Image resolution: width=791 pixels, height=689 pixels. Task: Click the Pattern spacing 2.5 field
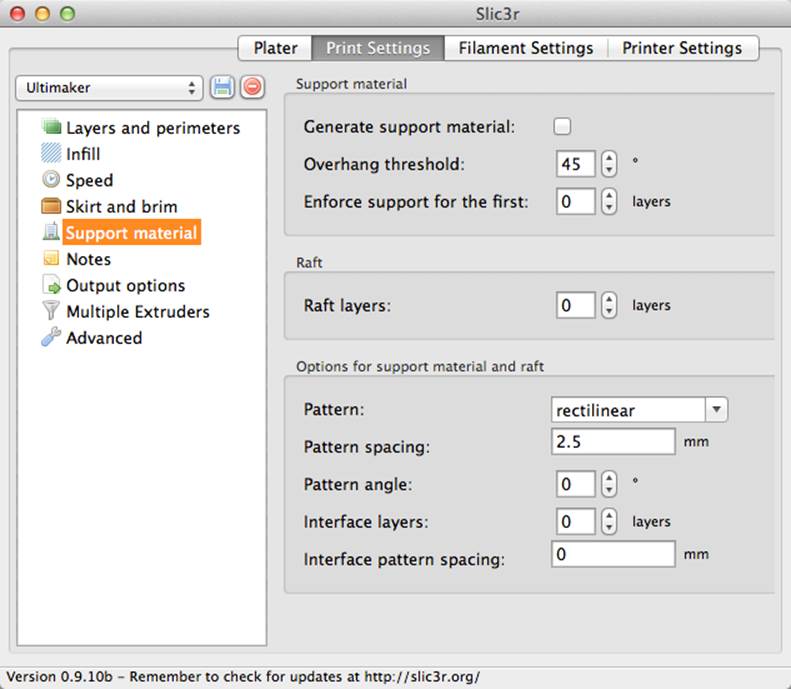613,441
